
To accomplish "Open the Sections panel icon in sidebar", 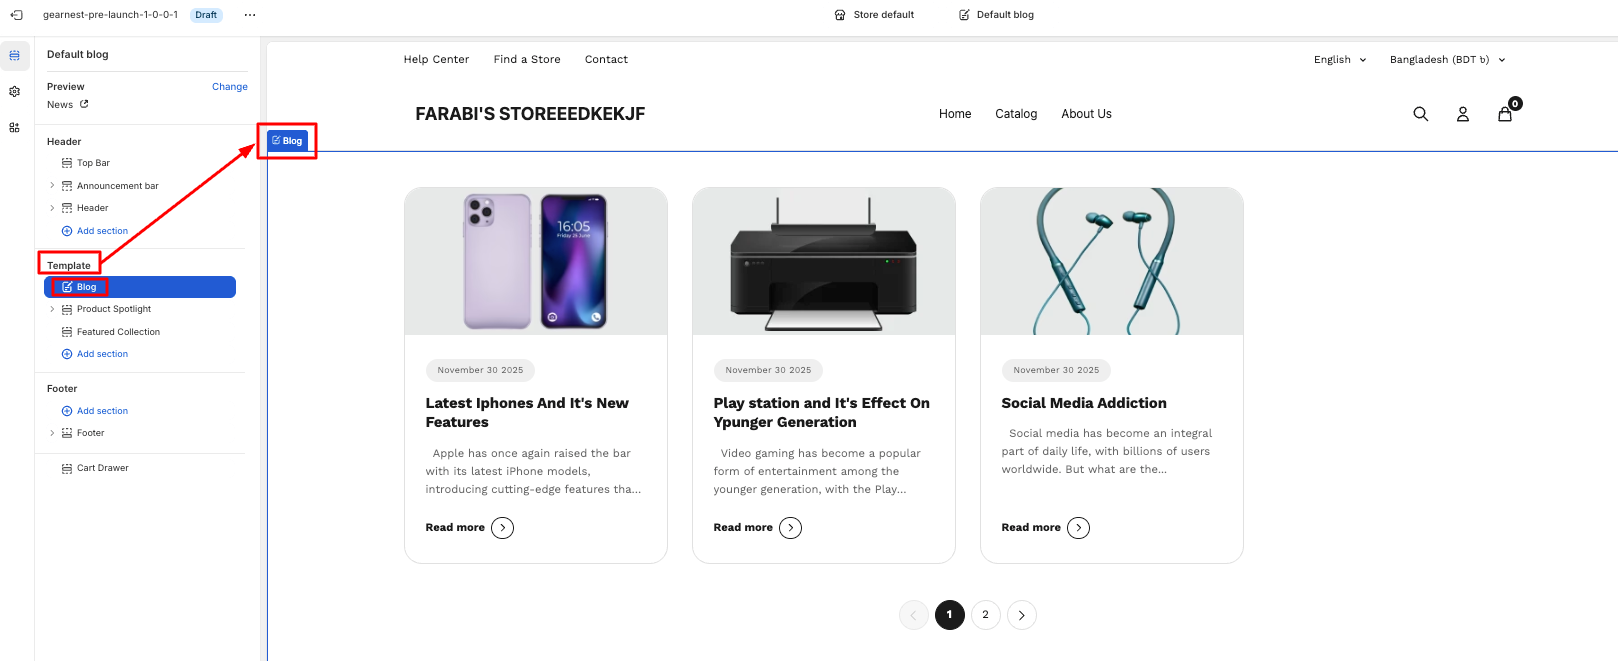I will click(14, 56).
